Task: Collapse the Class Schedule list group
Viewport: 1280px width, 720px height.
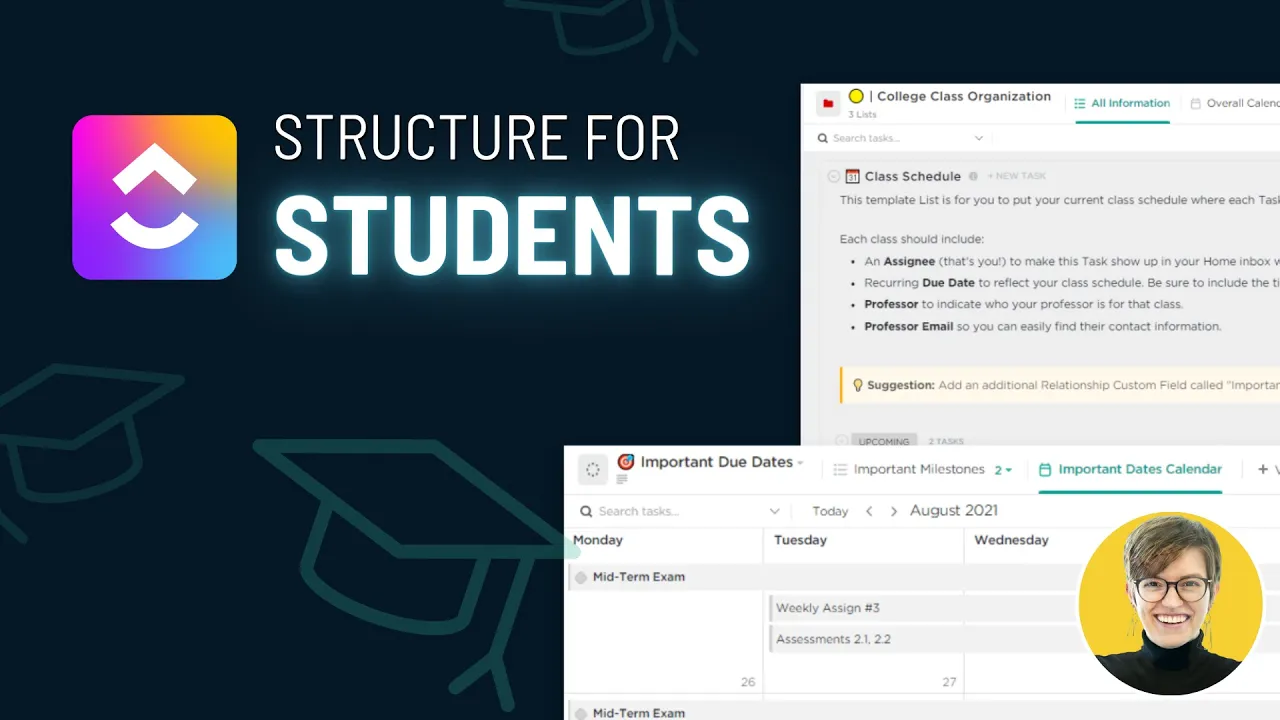Action: (x=833, y=176)
